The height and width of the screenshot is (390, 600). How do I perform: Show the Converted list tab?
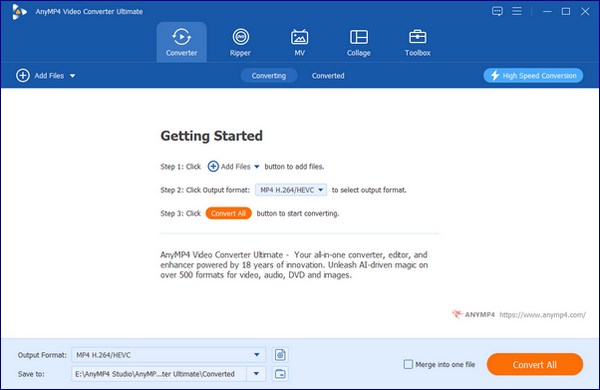(328, 76)
